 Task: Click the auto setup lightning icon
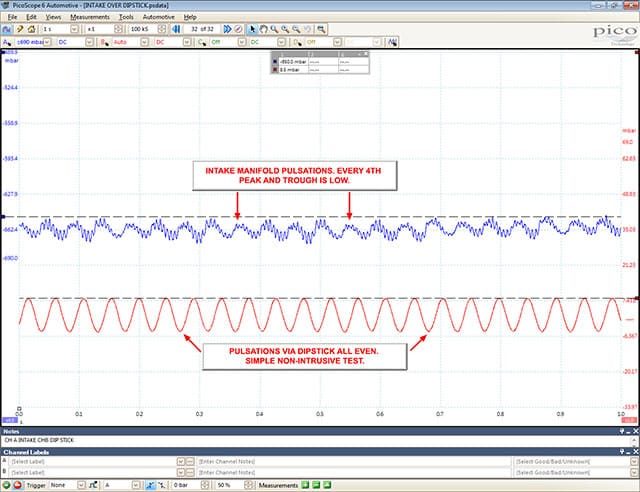19,29
